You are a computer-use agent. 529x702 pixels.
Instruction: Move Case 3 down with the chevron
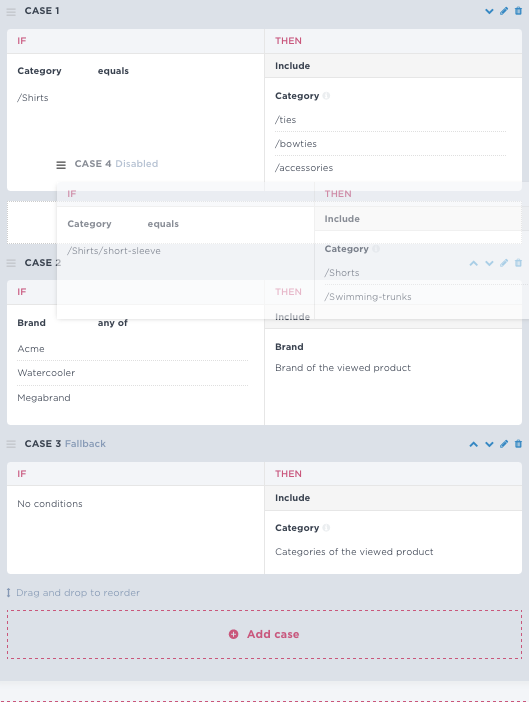[x=489, y=444]
